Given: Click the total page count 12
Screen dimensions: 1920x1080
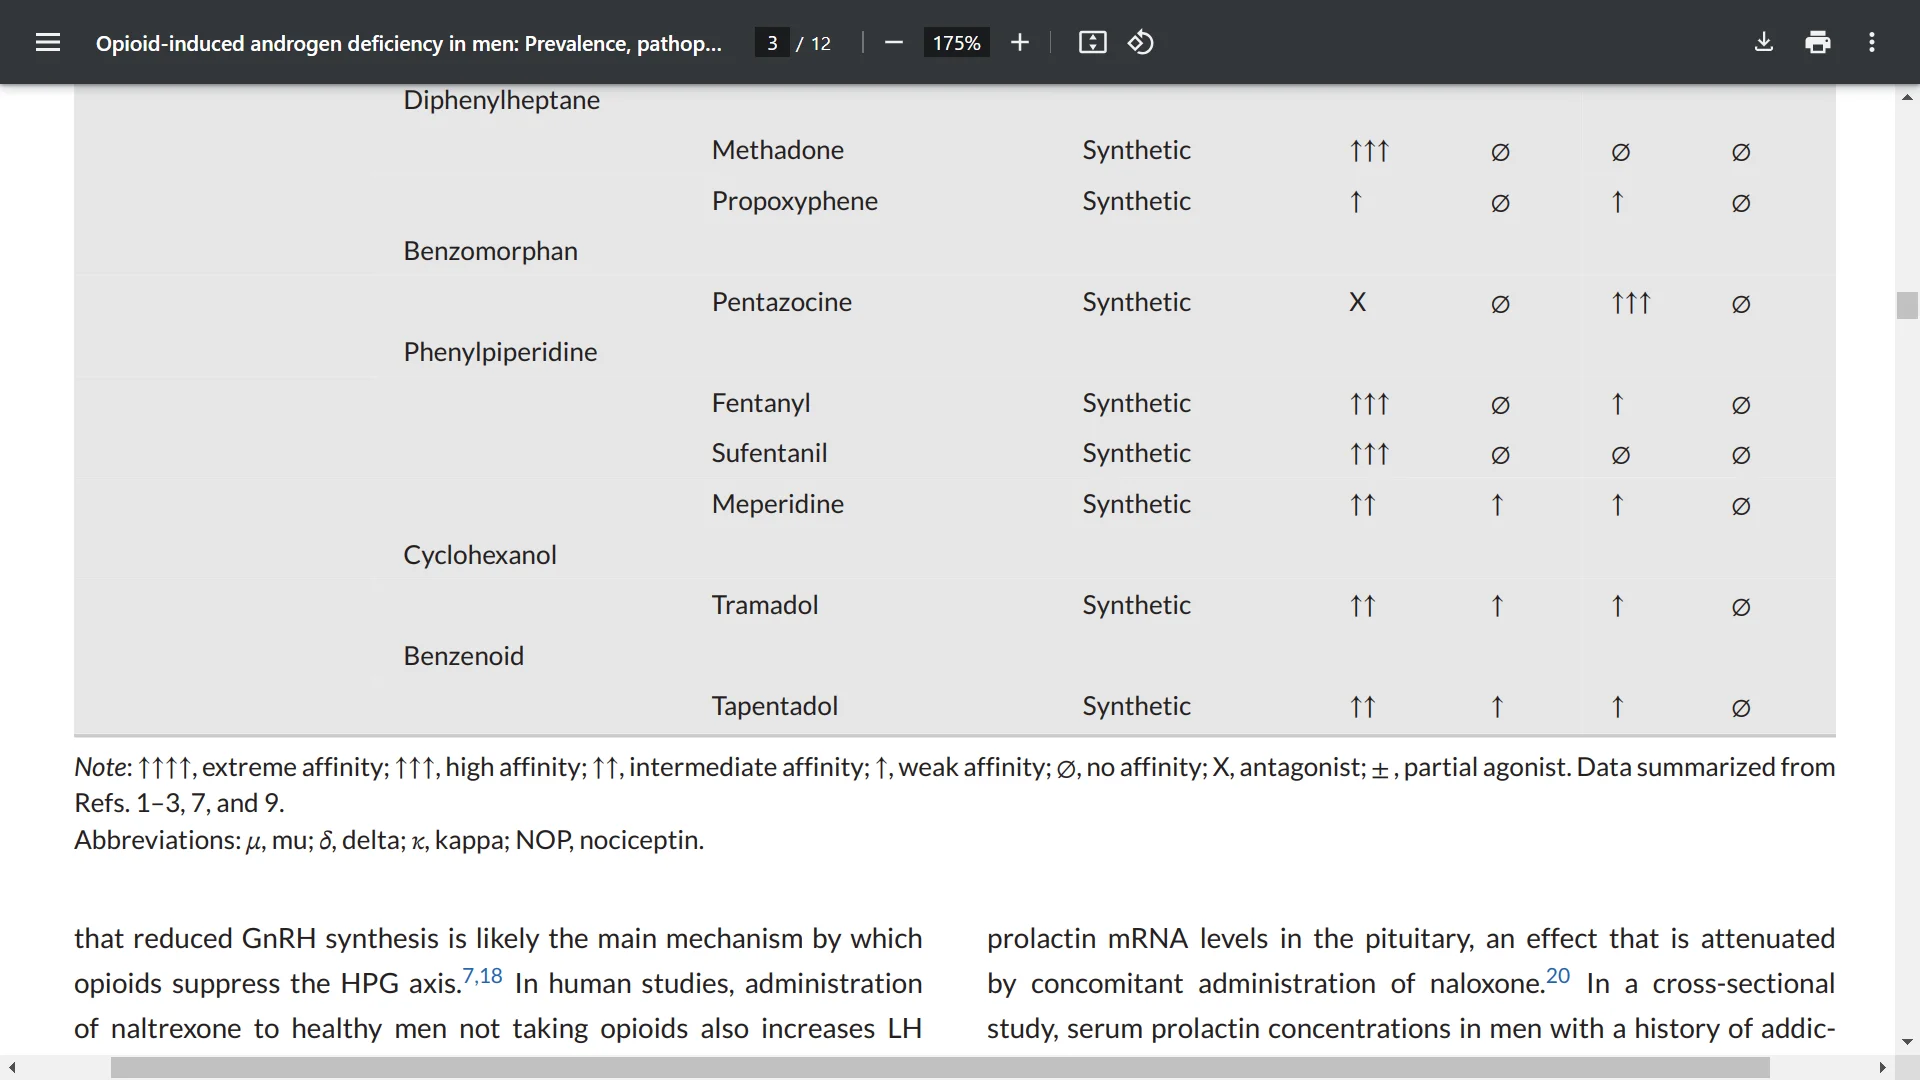Looking at the screenshot, I should click(x=821, y=43).
